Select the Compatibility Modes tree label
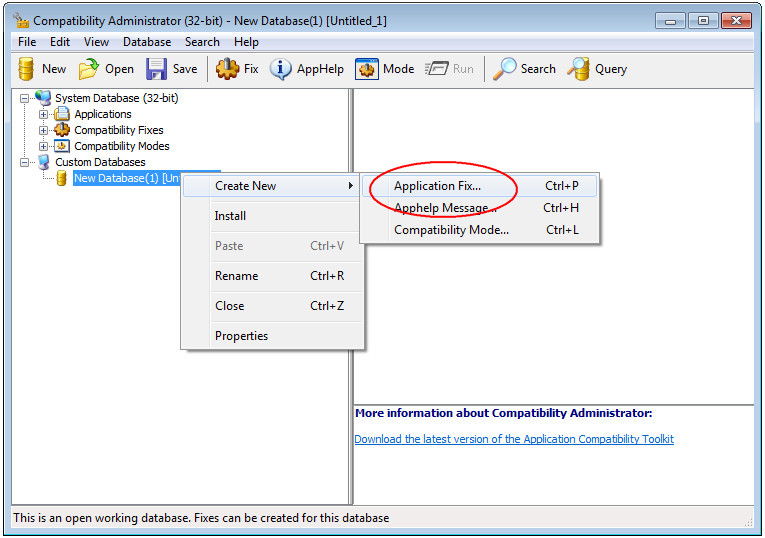The height and width of the screenshot is (538, 765). click(121, 146)
